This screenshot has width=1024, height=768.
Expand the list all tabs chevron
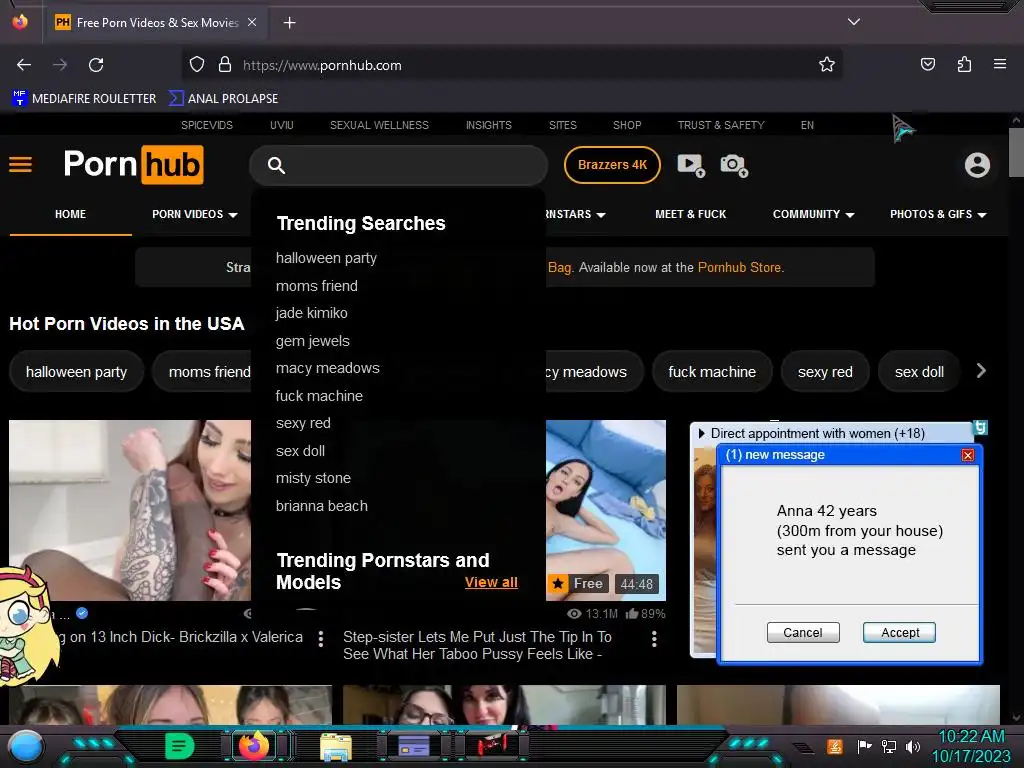pos(854,22)
